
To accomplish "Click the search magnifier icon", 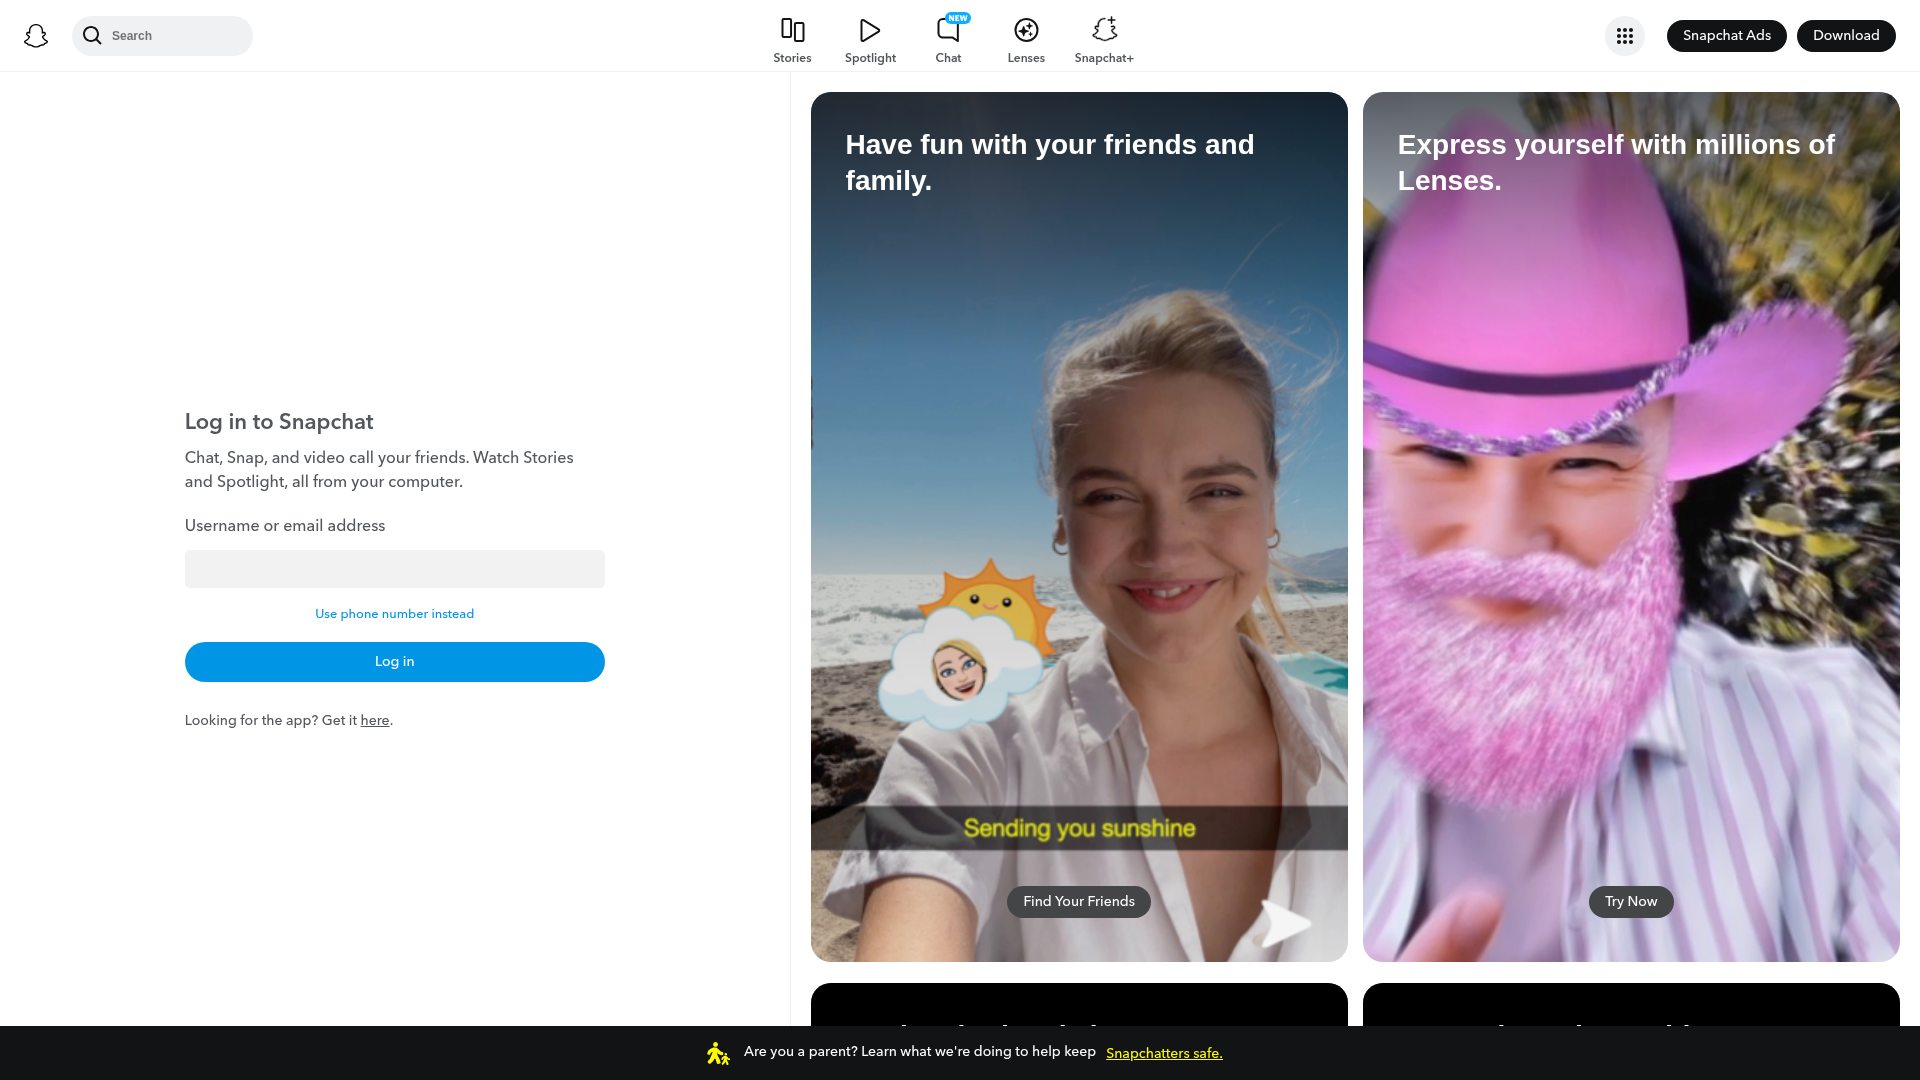I will tap(93, 35).
